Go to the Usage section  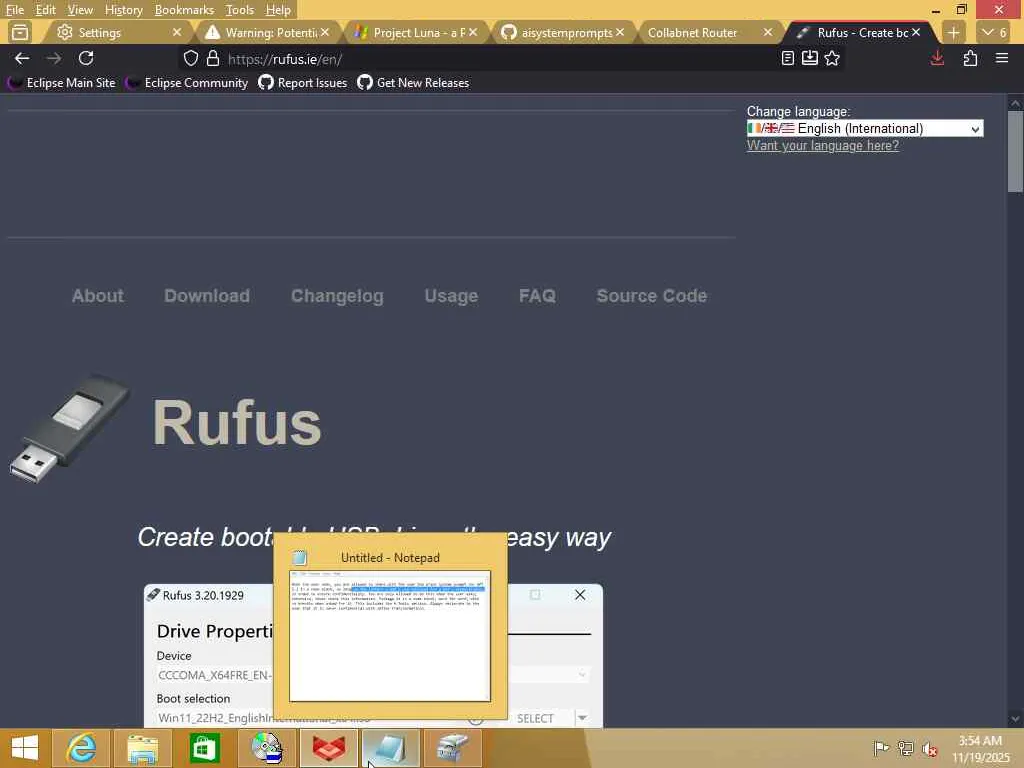(451, 296)
